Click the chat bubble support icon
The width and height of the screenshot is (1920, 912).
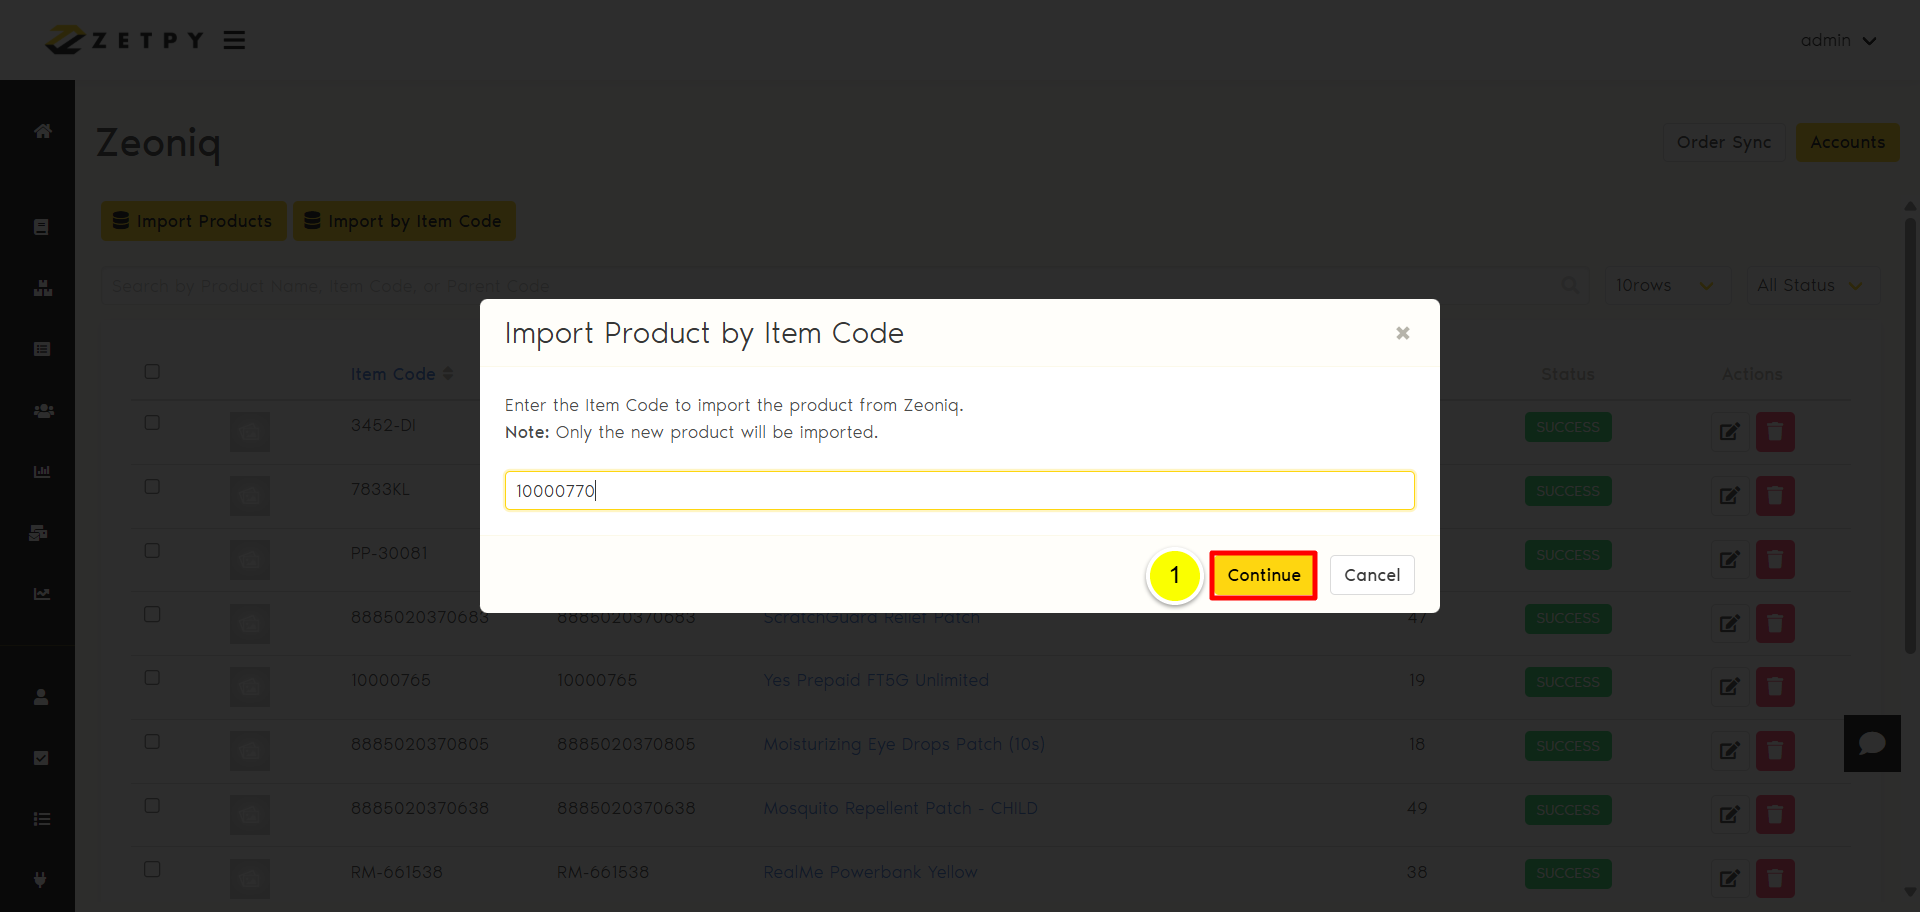[x=1872, y=743]
